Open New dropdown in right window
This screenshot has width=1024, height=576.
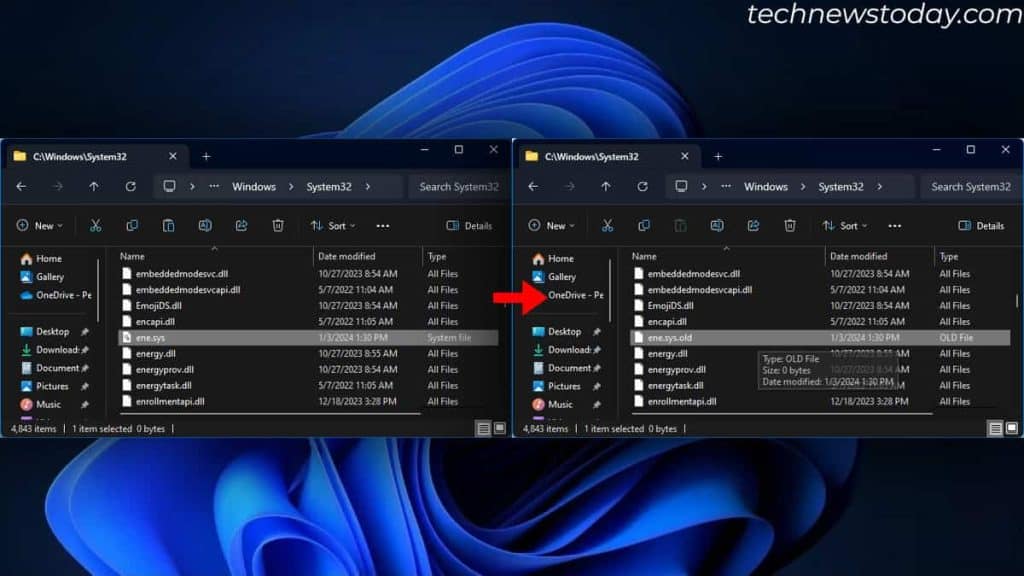(x=552, y=225)
